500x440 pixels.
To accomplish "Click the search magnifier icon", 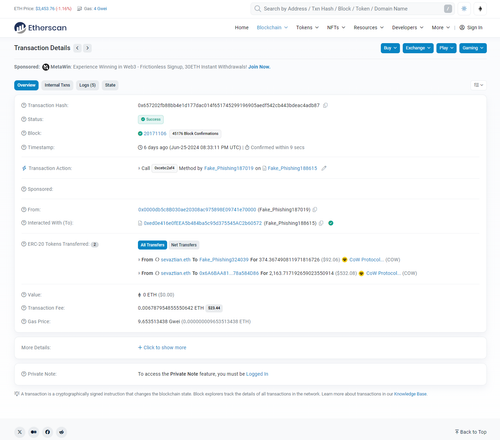I will click(257, 9).
